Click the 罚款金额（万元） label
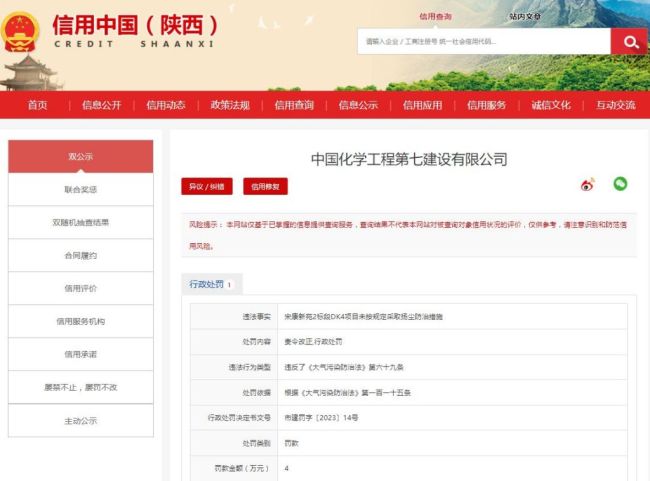Viewport: 650px width, 481px height. pyautogui.click(x=242, y=468)
